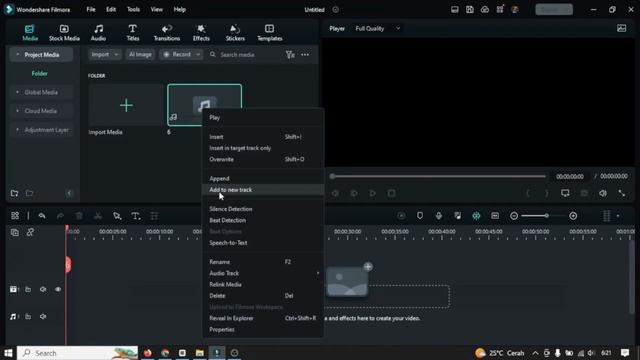The height and width of the screenshot is (360, 640).
Task: Open the Titles tab
Action: (133, 33)
